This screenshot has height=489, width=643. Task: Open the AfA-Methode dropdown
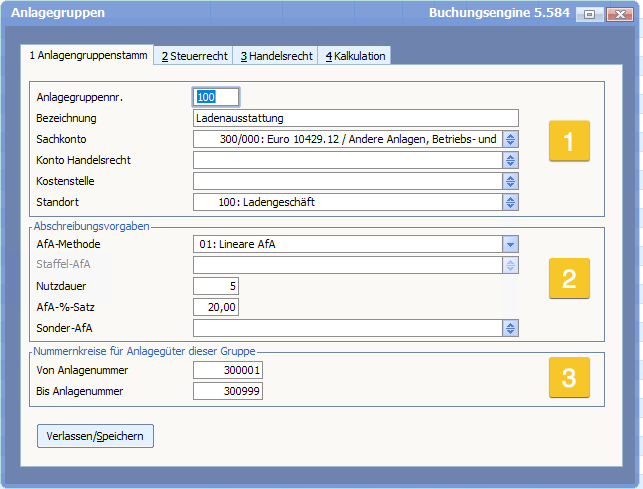pos(510,244)
